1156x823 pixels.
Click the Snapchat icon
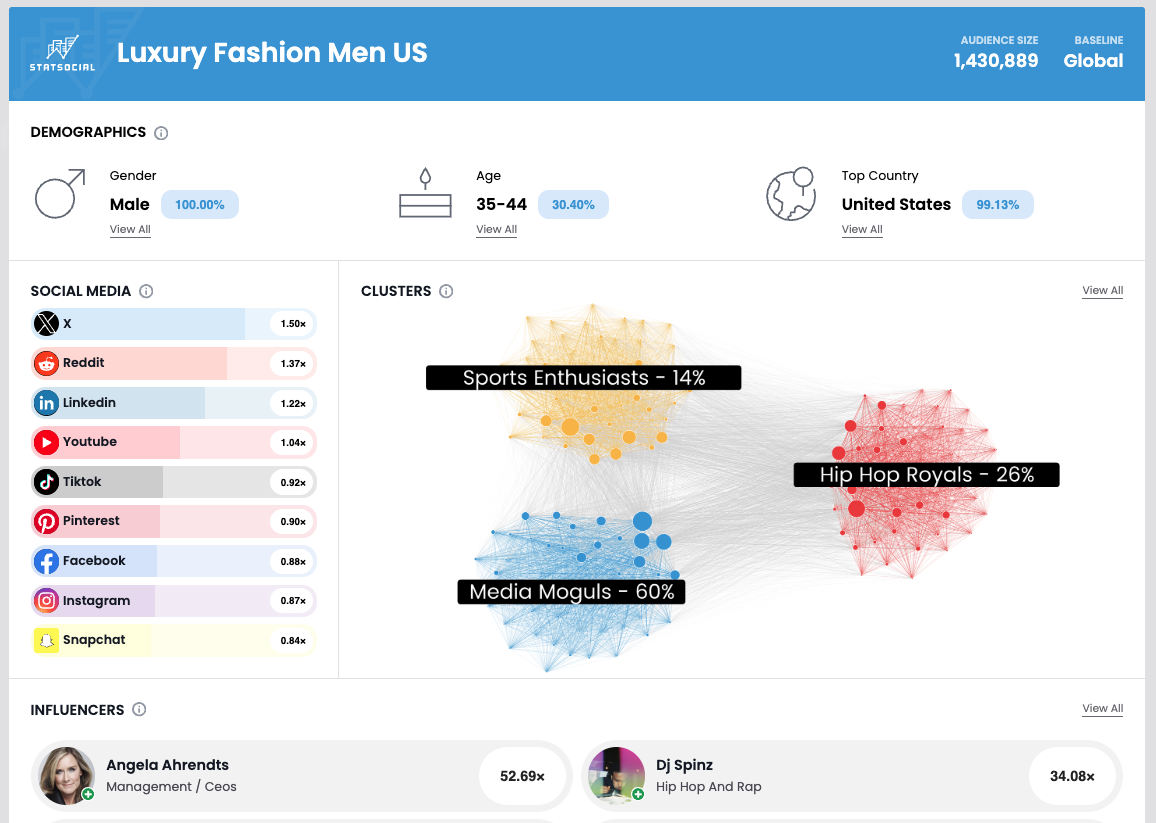46,640
